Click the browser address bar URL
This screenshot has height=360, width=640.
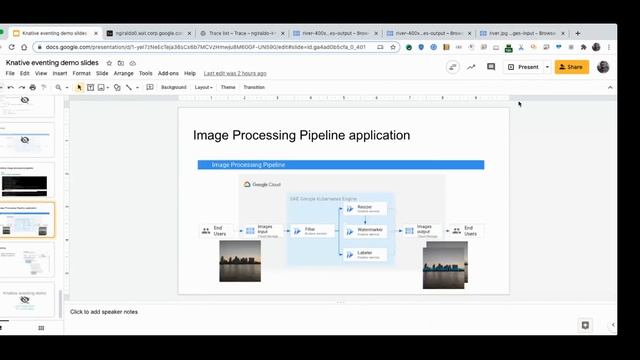205,47
